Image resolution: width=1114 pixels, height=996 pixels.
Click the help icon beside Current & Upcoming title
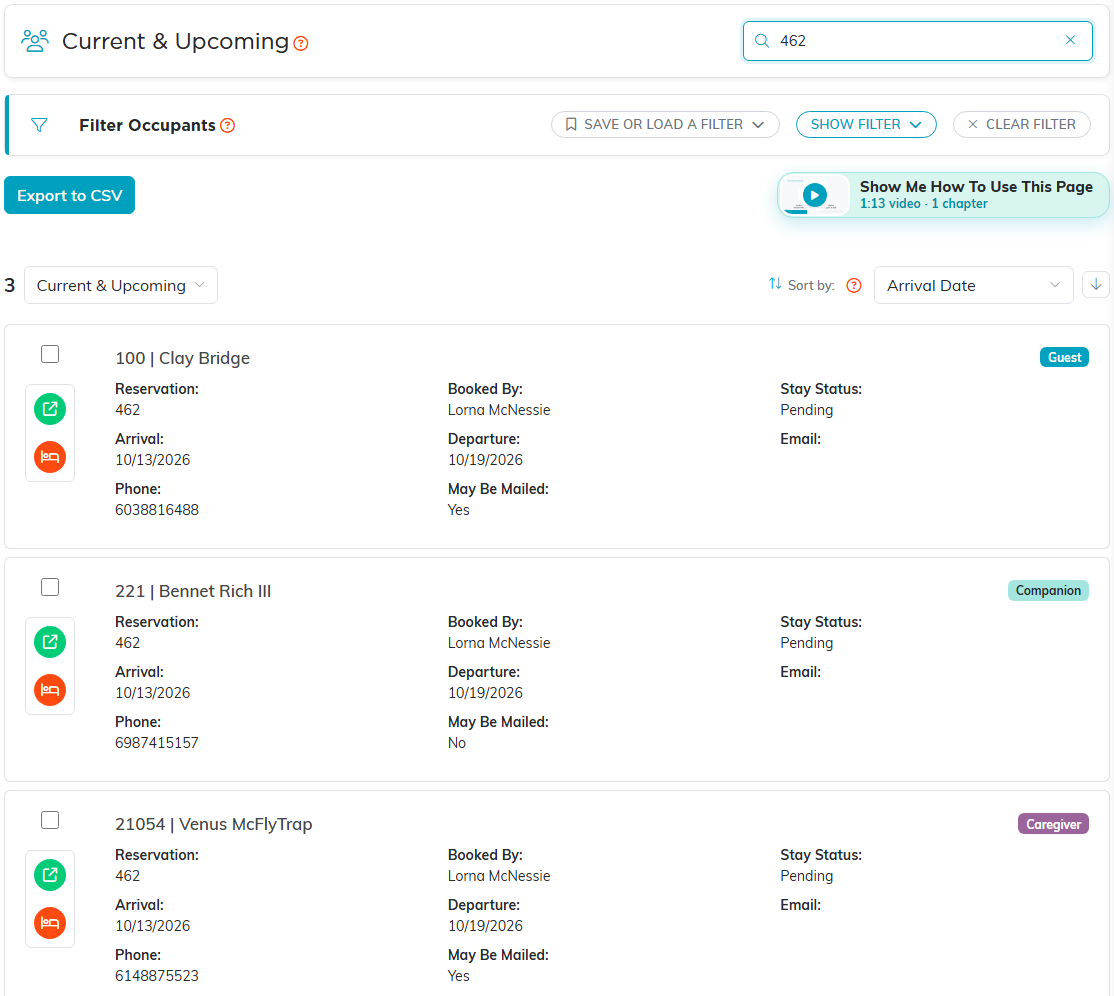pos(301,44)
